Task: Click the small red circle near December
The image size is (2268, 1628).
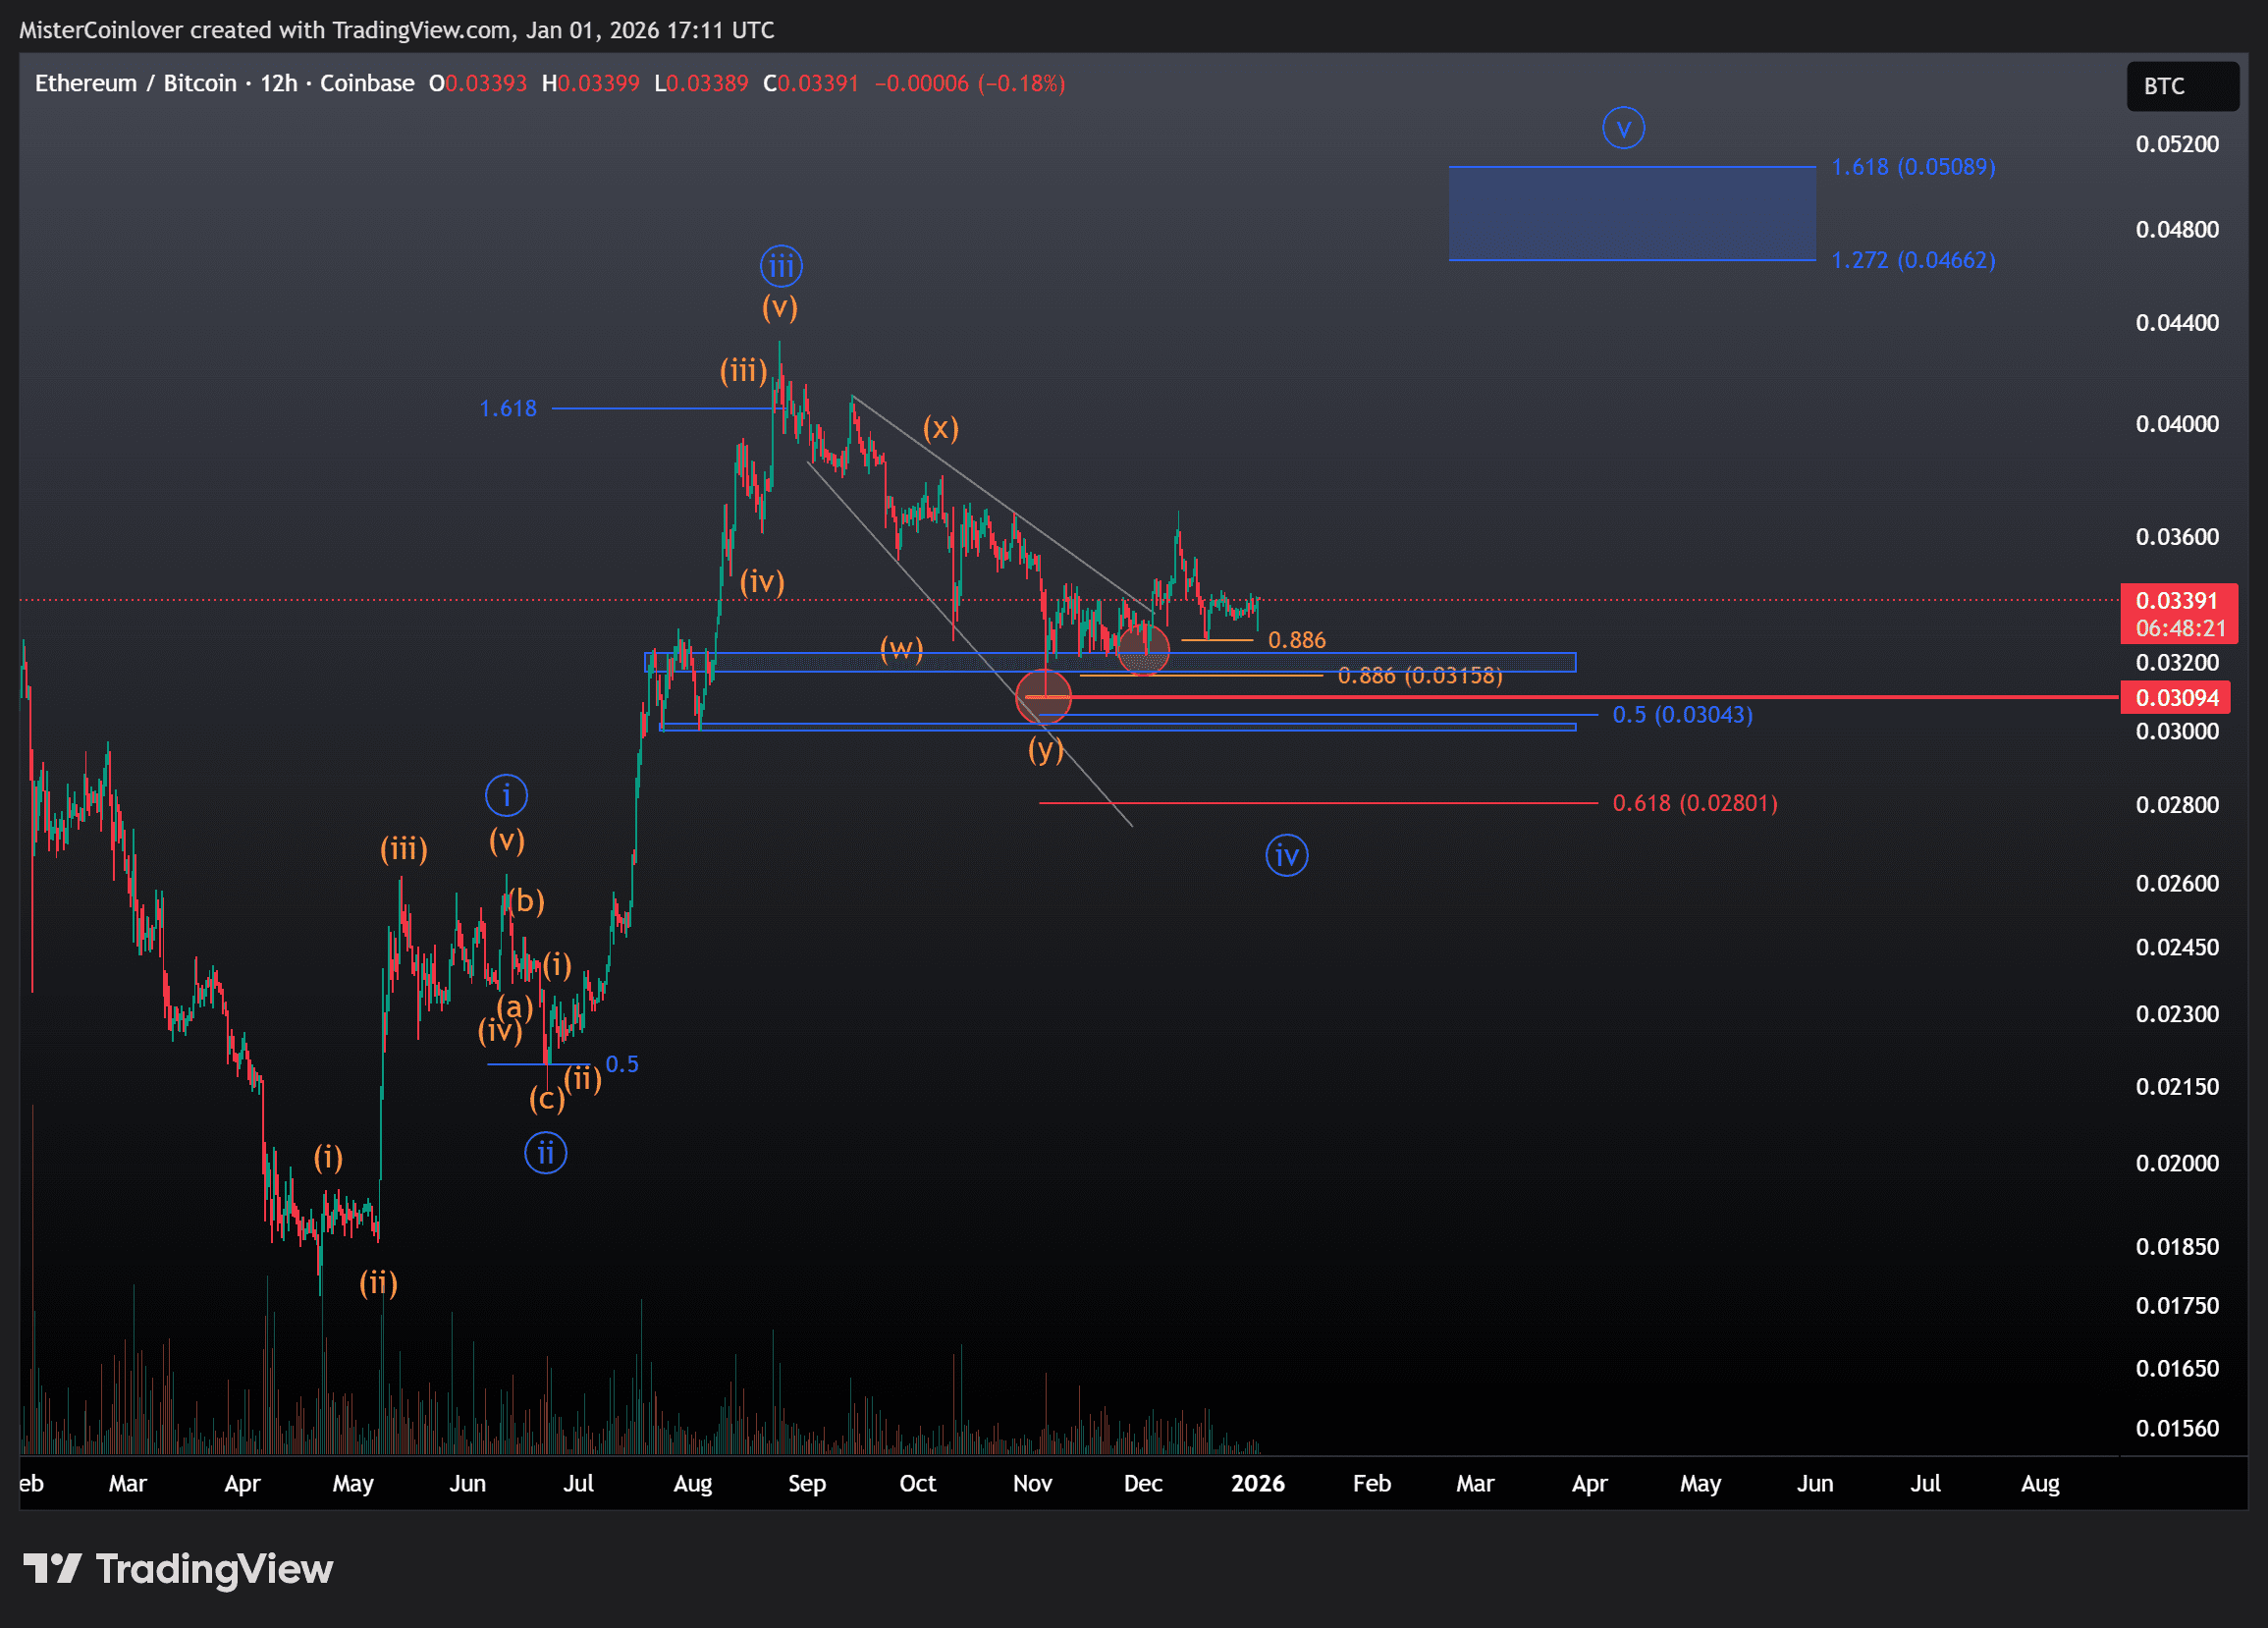Action: click(1143, 649)
